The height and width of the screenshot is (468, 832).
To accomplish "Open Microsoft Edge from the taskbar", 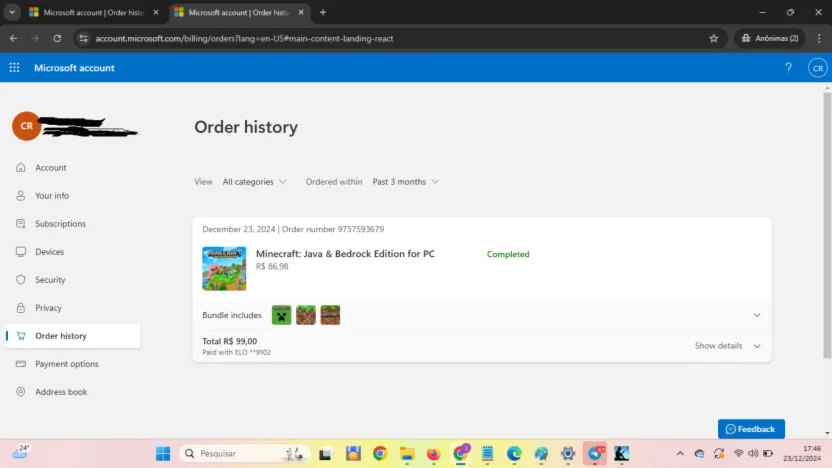I will click(514, 454).
